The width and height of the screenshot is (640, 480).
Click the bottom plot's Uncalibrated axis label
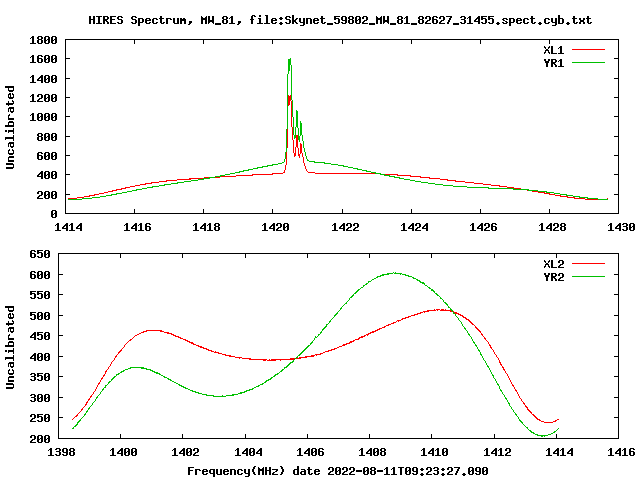(x=10, y=347)
